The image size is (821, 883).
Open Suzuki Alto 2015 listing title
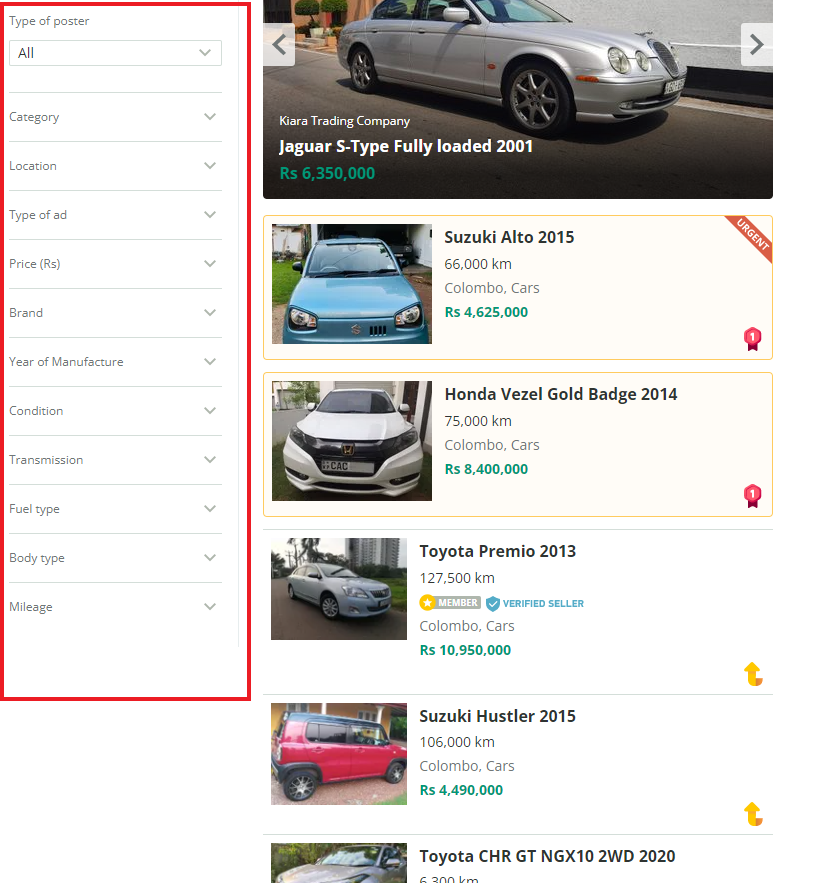click(509, 237)
